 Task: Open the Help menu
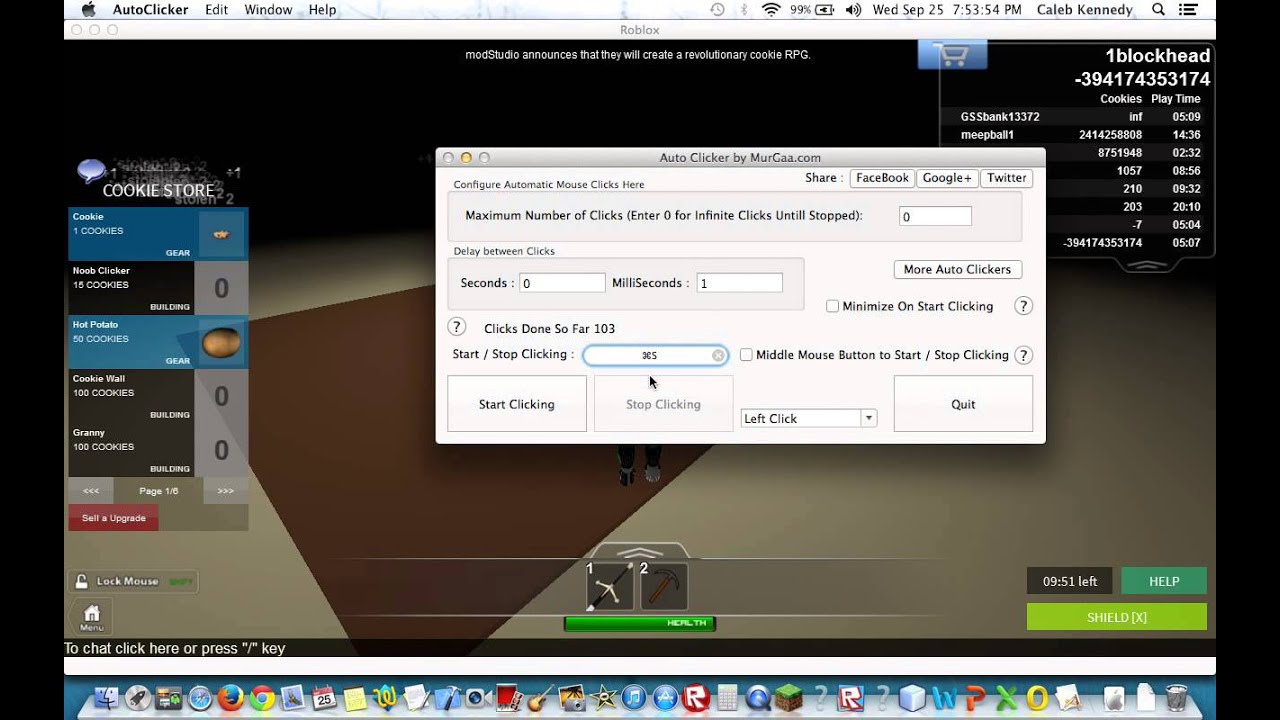322,10
